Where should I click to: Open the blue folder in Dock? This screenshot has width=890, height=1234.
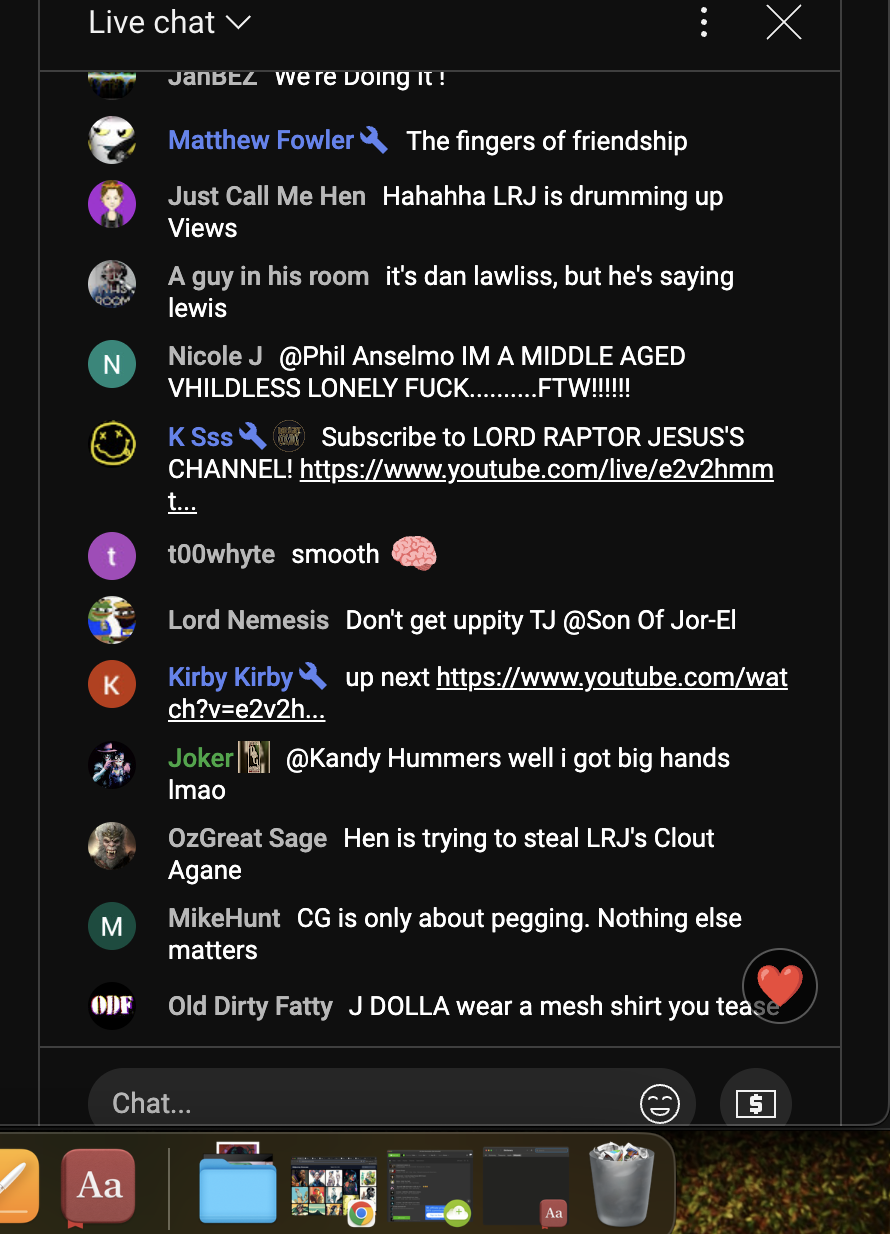pos(238,1188)
